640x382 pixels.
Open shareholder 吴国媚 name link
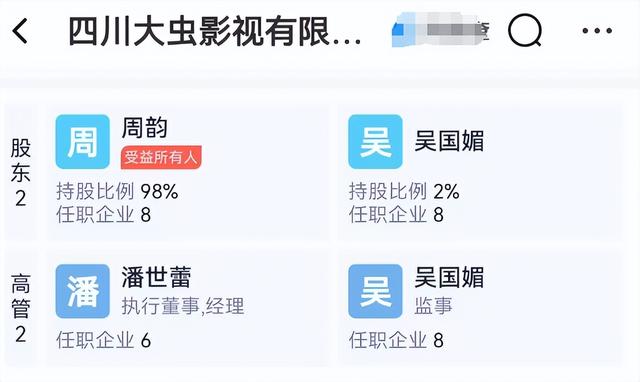449,141
